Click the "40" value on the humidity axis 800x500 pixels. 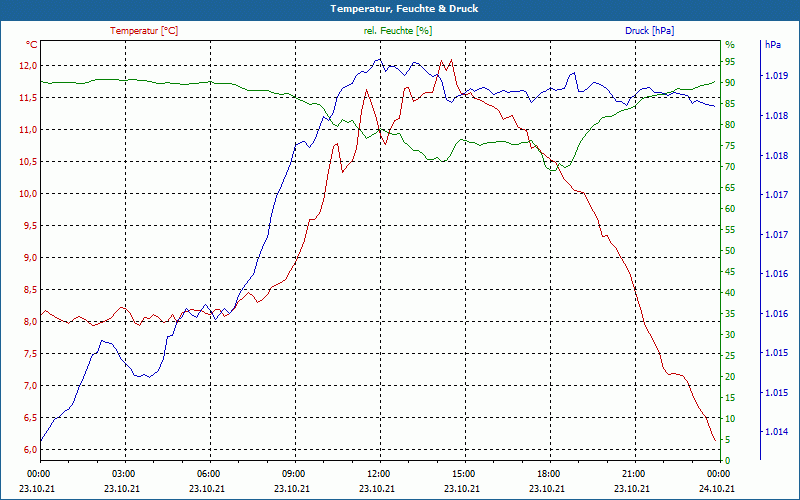(730, 293)
